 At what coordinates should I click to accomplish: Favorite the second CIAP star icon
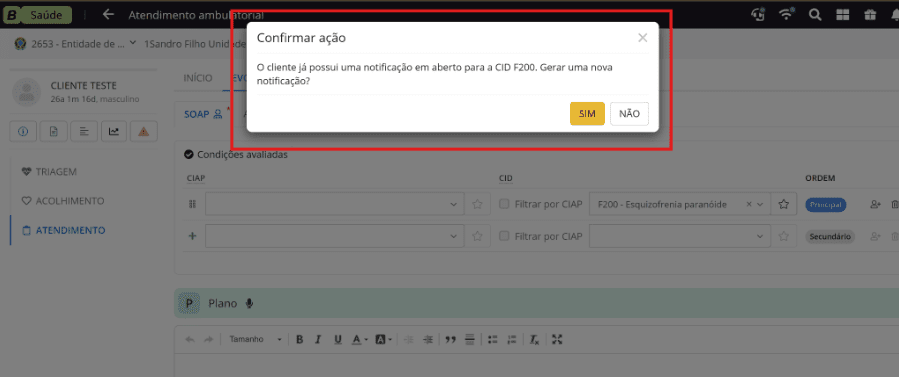pyautogui.click(x=477, y=236)
